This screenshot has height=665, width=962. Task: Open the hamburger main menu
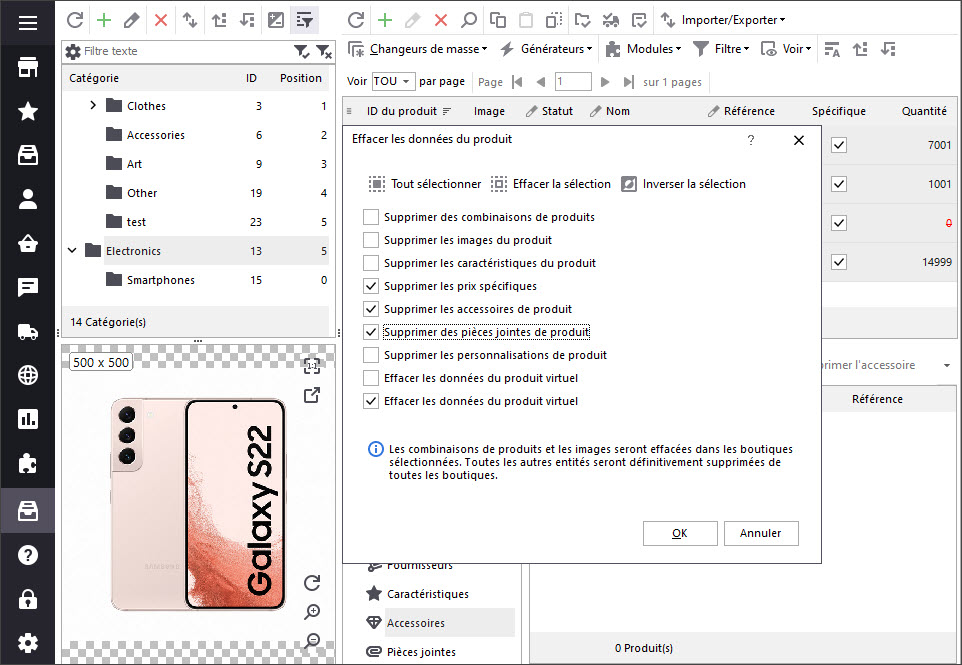28,23
